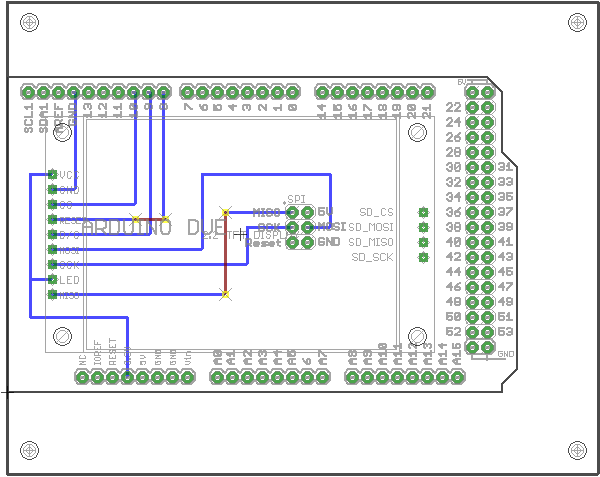Click the SD_MOSI pad
600x477 pixels.
coord(423,227)
